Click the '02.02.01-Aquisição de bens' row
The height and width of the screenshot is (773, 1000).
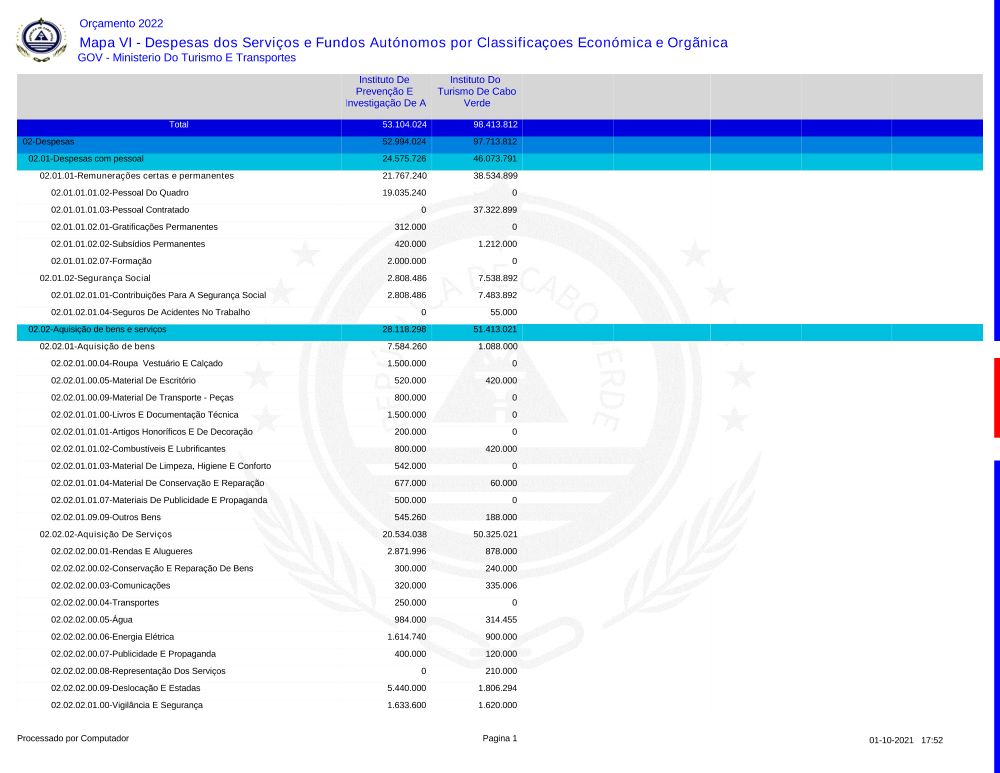[x=97, y=346]
